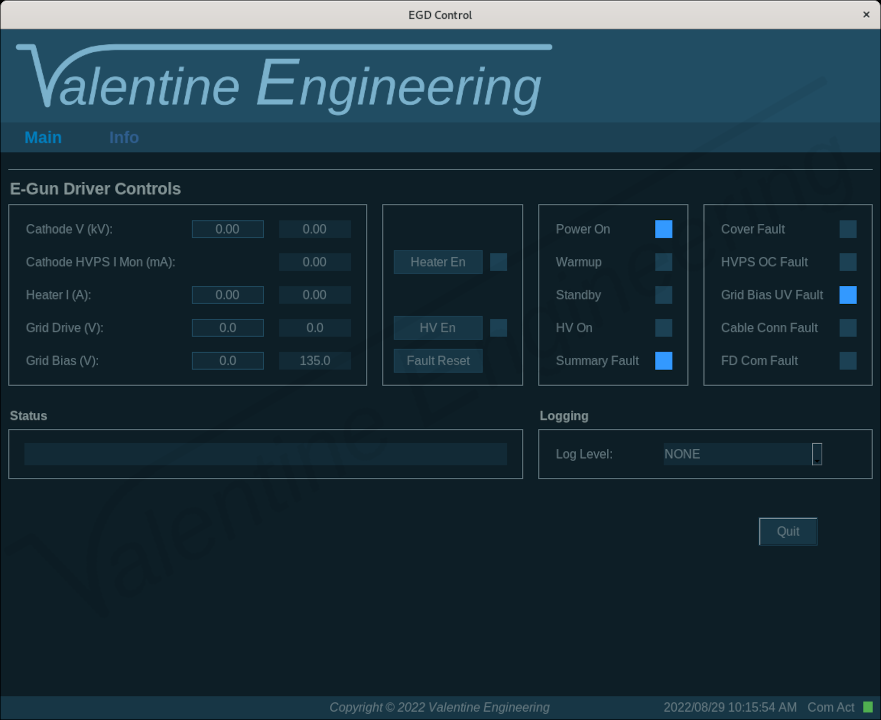Click the Grid Bias 135.0 readback value
The image size is (881, 720).
(315, 360)
